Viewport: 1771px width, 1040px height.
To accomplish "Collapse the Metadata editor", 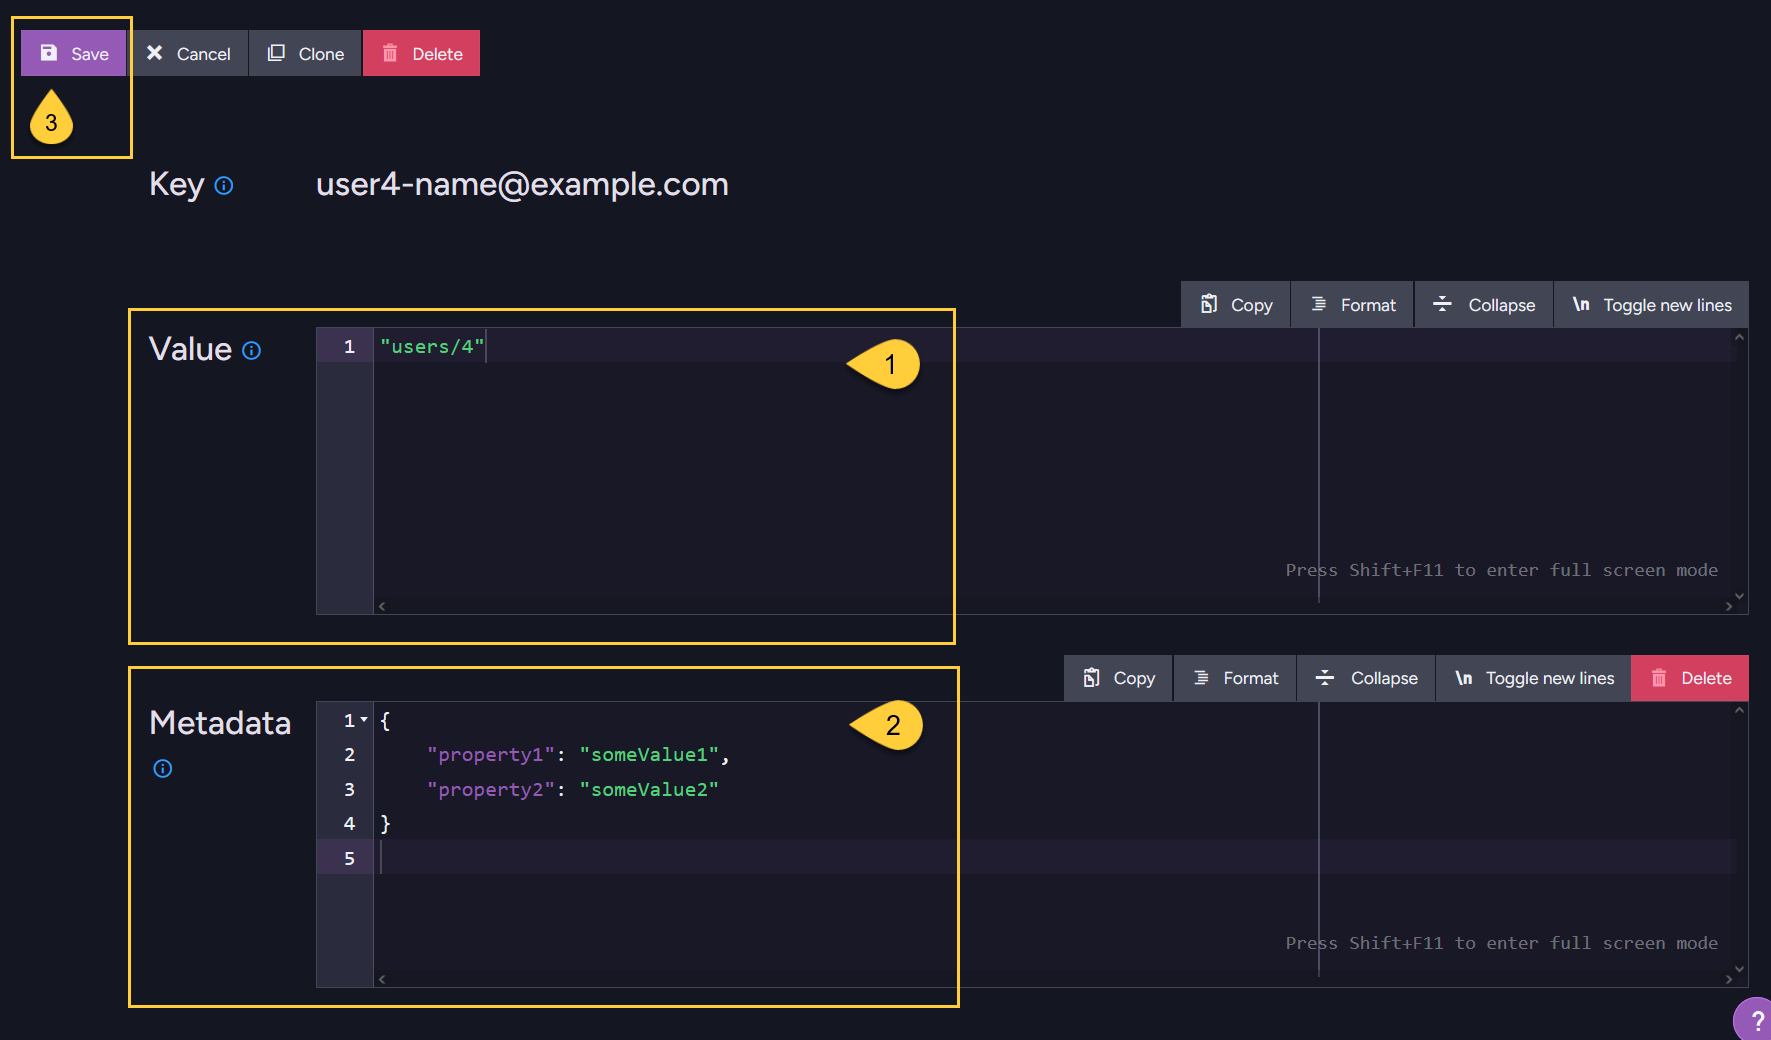I will pos(1366,678).
